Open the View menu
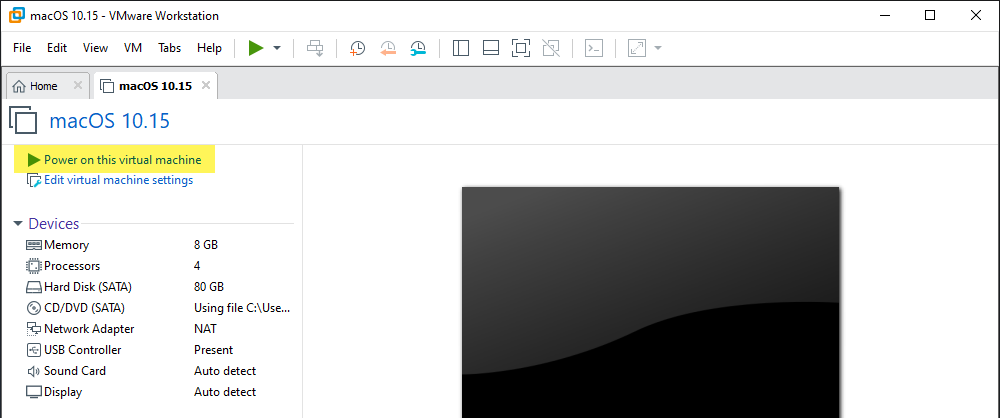This screenshot has height=418, width=1000. (x=95, y=48)
